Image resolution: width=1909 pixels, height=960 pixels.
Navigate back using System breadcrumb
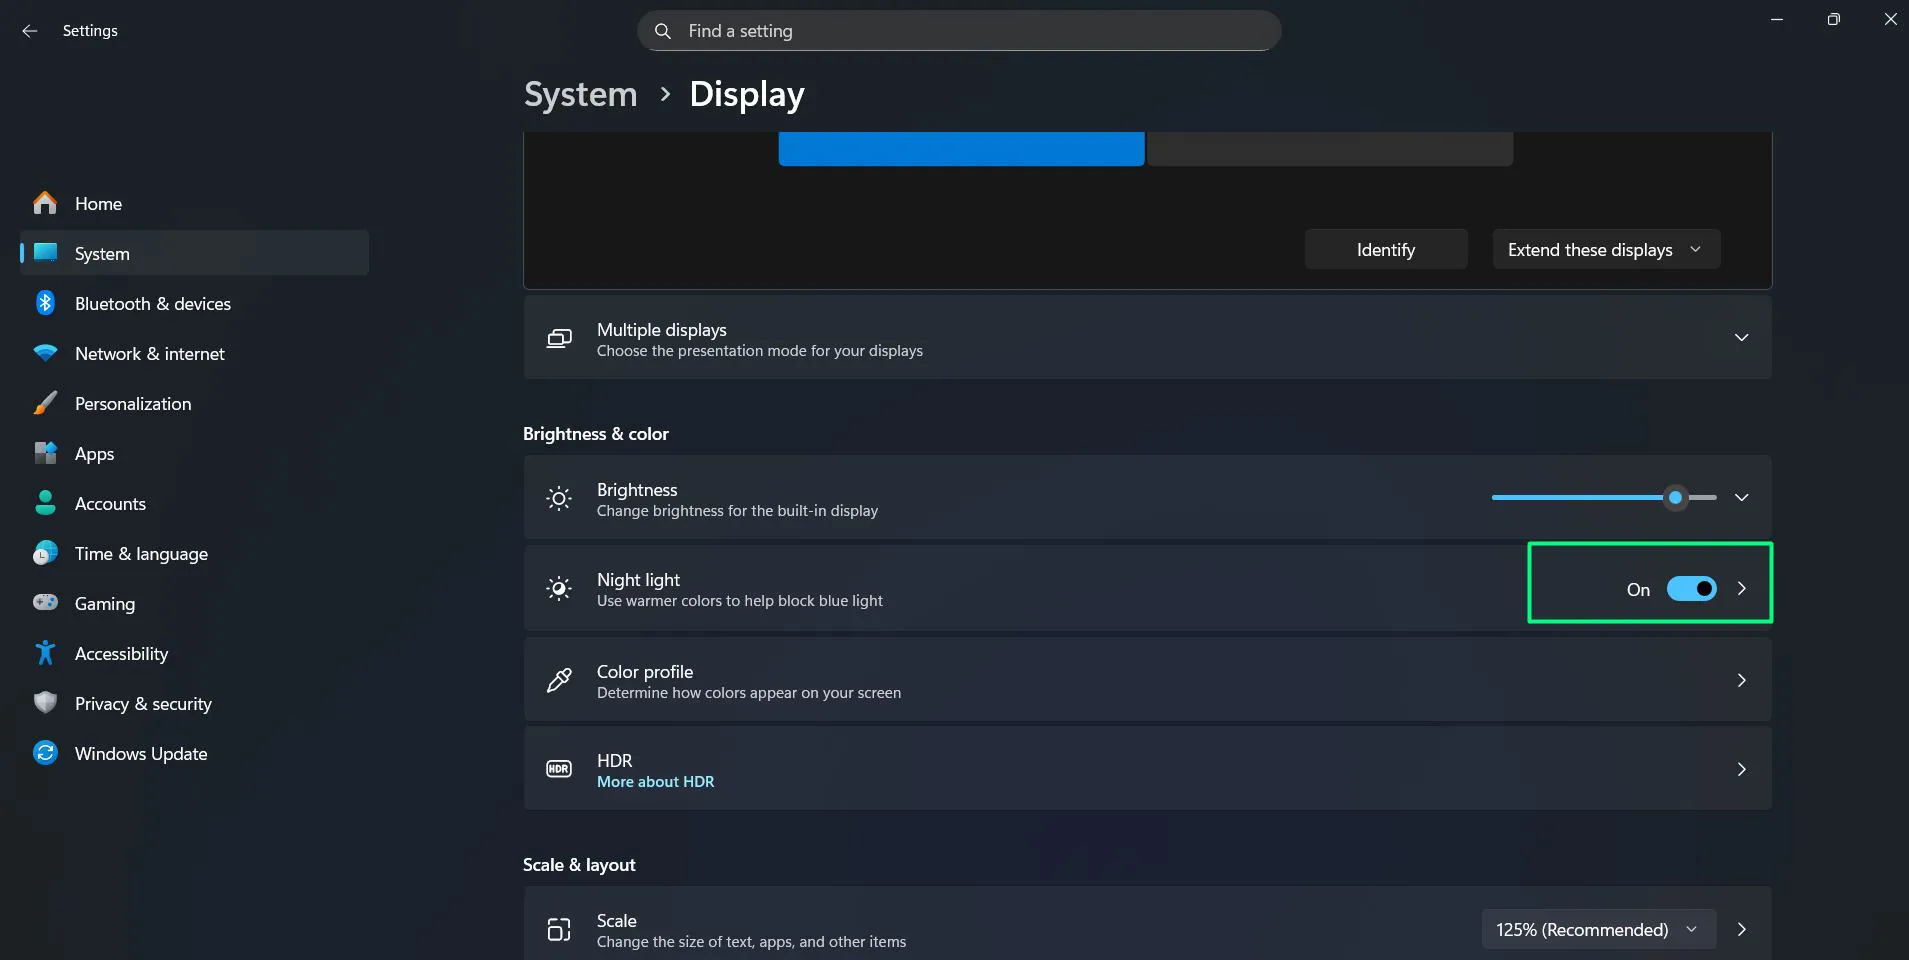(580, 93)
